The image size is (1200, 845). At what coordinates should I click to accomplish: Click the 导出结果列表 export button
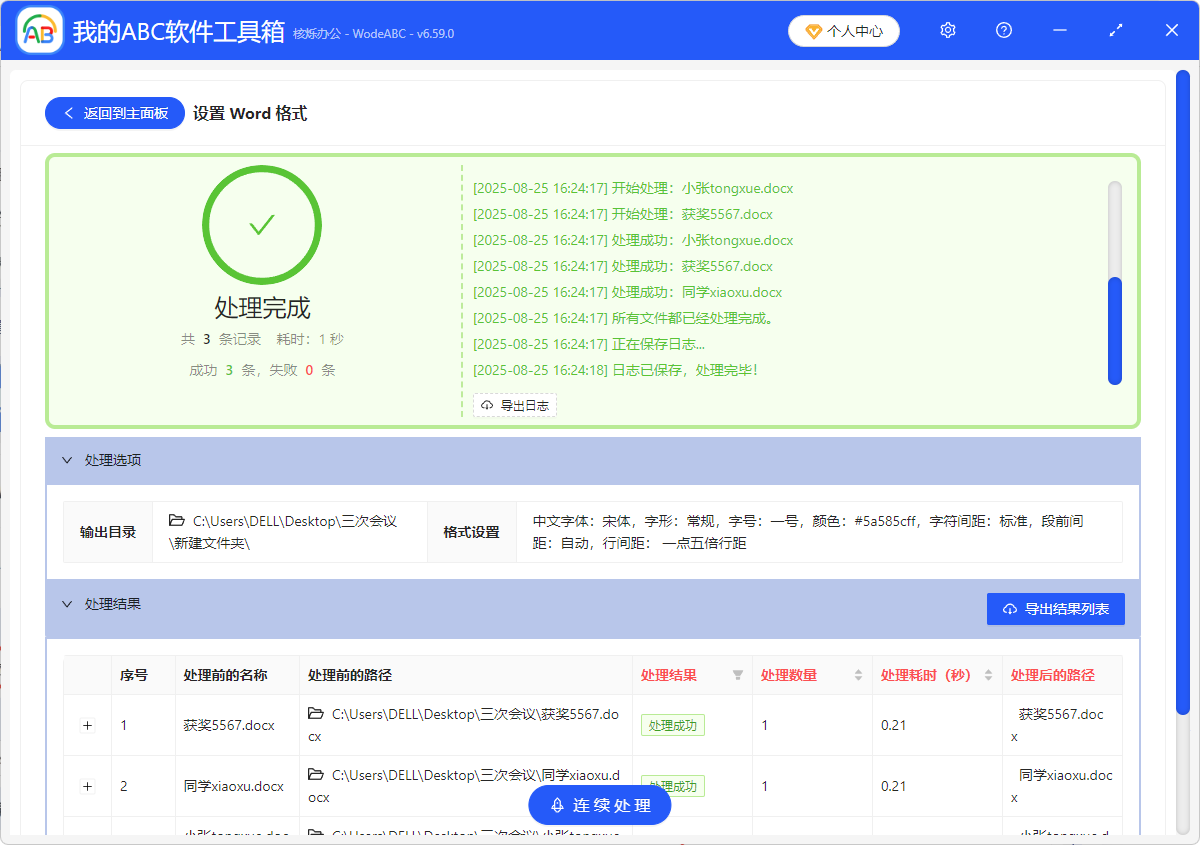[x=1056, y=608]
